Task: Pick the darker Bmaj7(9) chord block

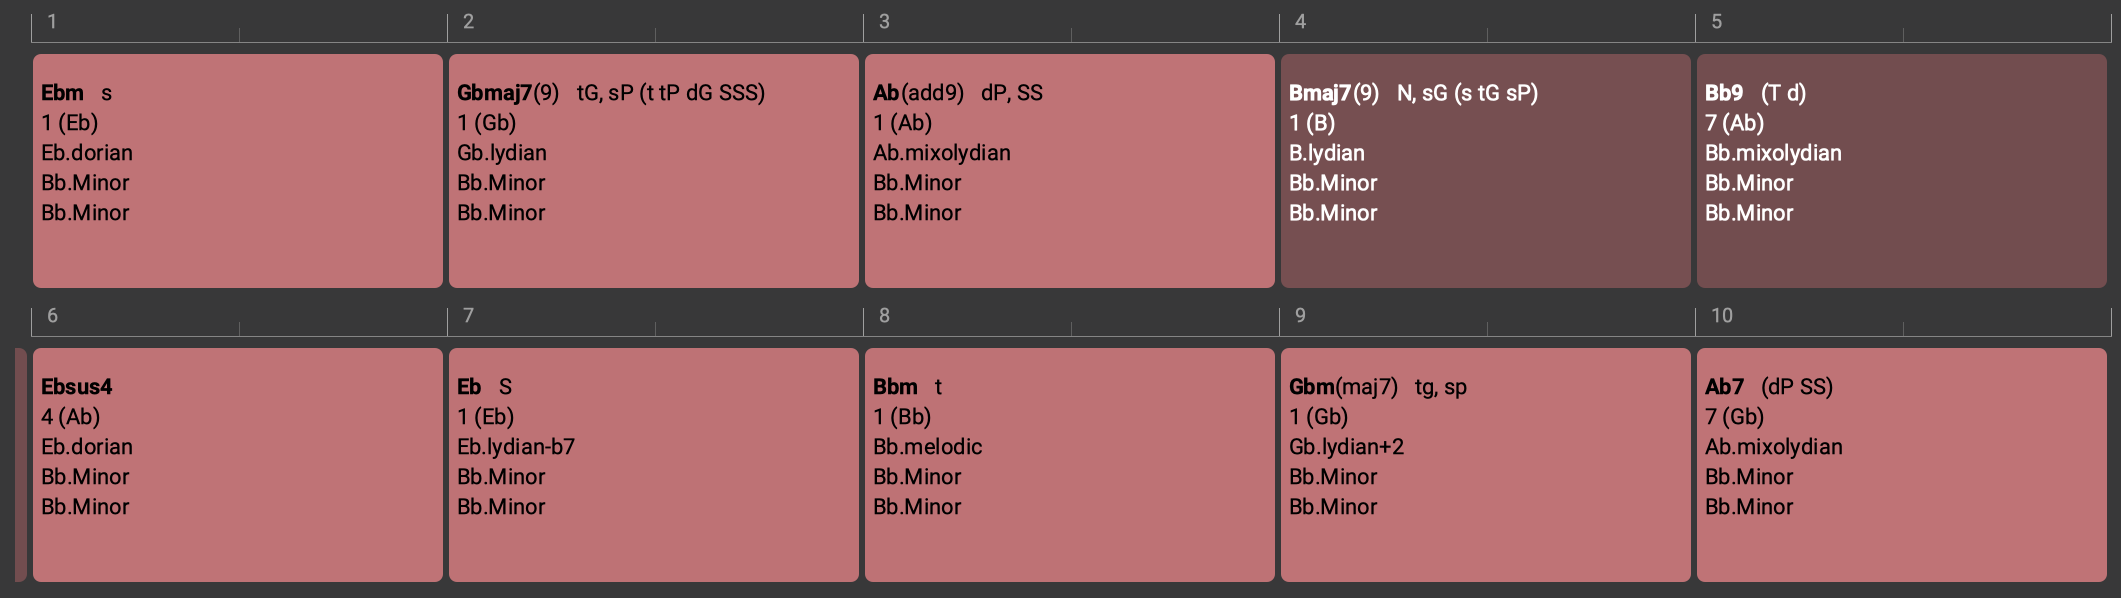Action: click(x=1485, y=171)
